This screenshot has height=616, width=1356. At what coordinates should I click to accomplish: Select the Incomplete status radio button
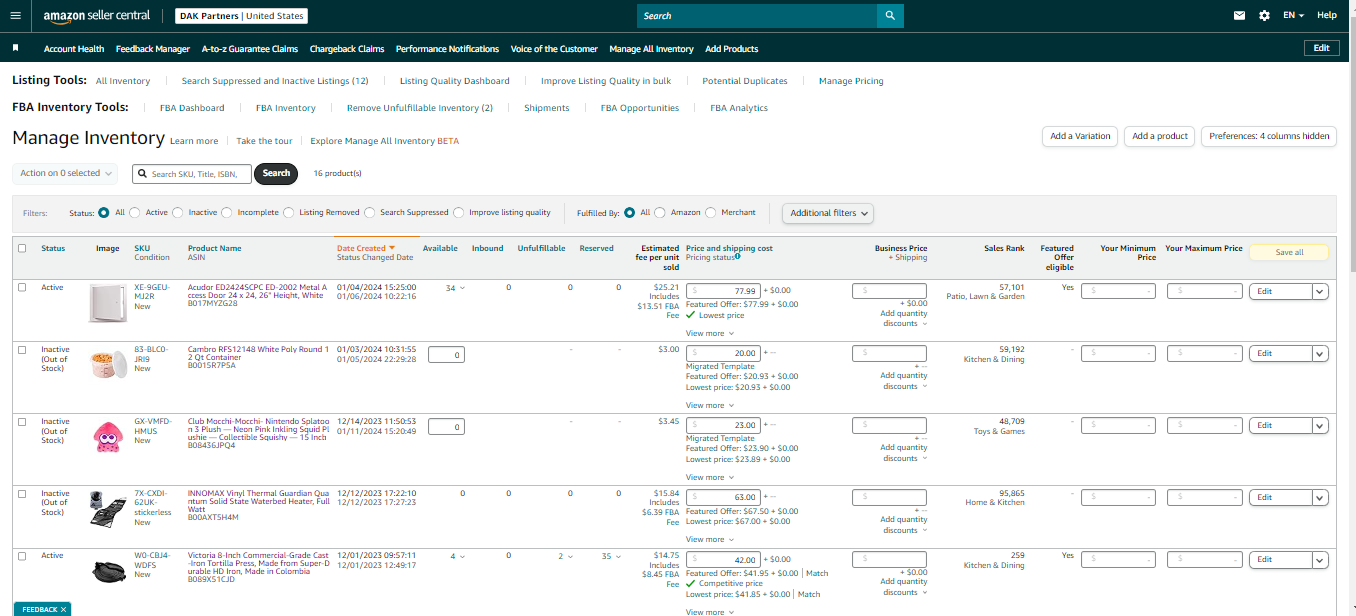[227, 212]
